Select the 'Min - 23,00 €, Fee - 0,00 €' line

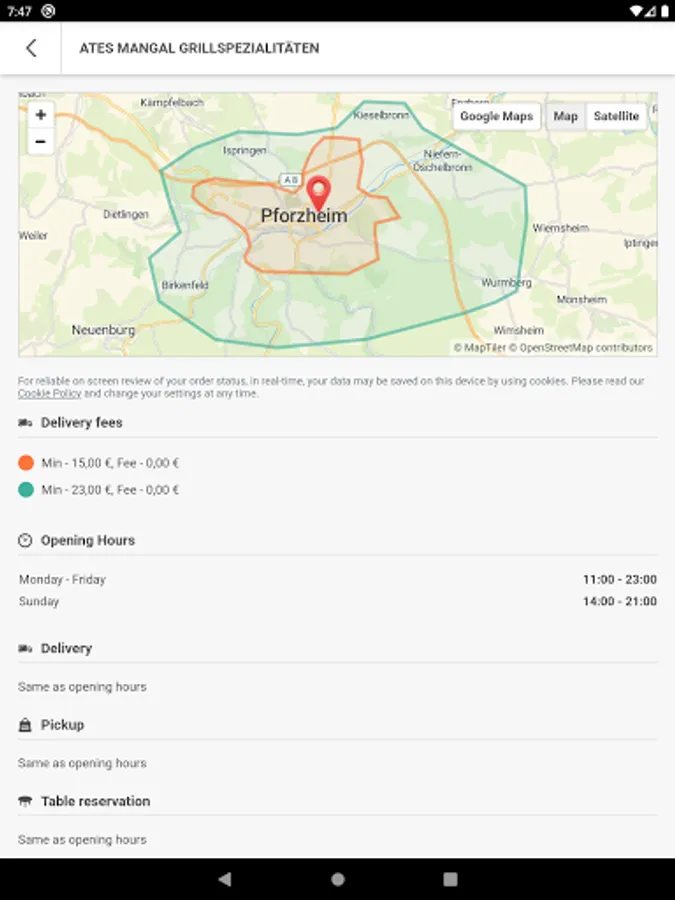(x=110, y=490)
